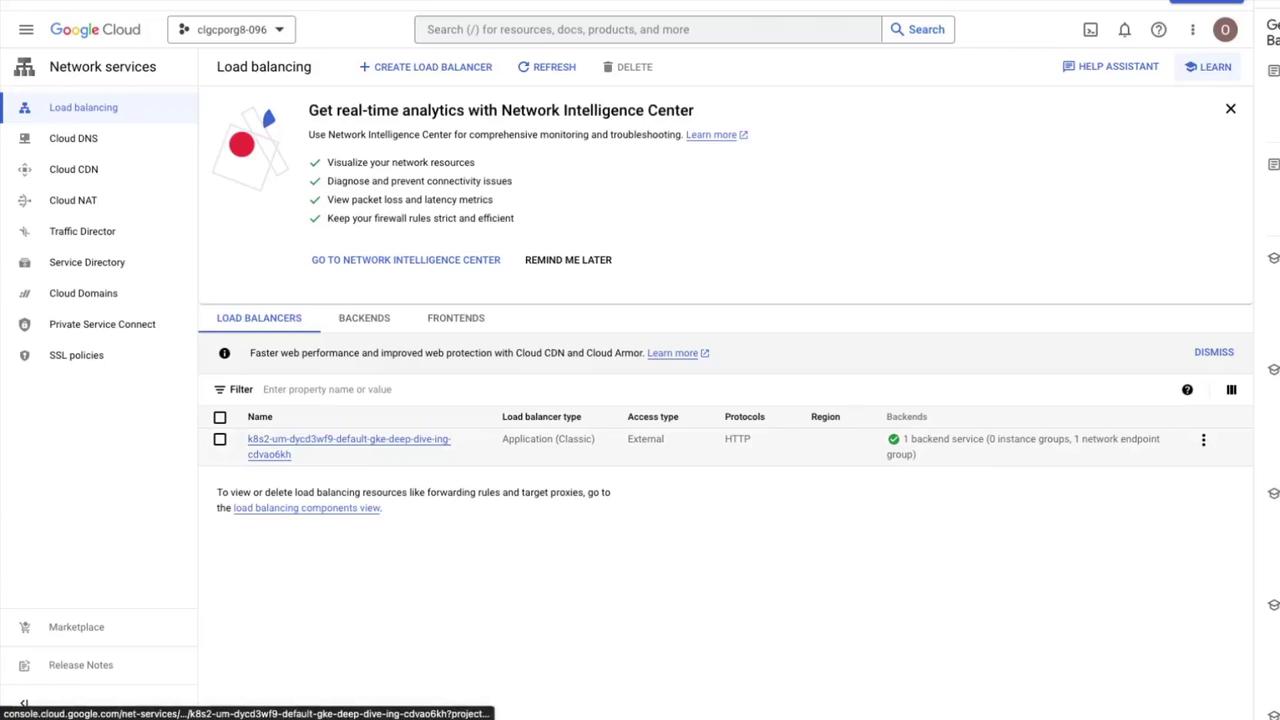The image size is (1280, 720).
Task: Select all load balancers checkbox in header
Action: tap(220, 417)
